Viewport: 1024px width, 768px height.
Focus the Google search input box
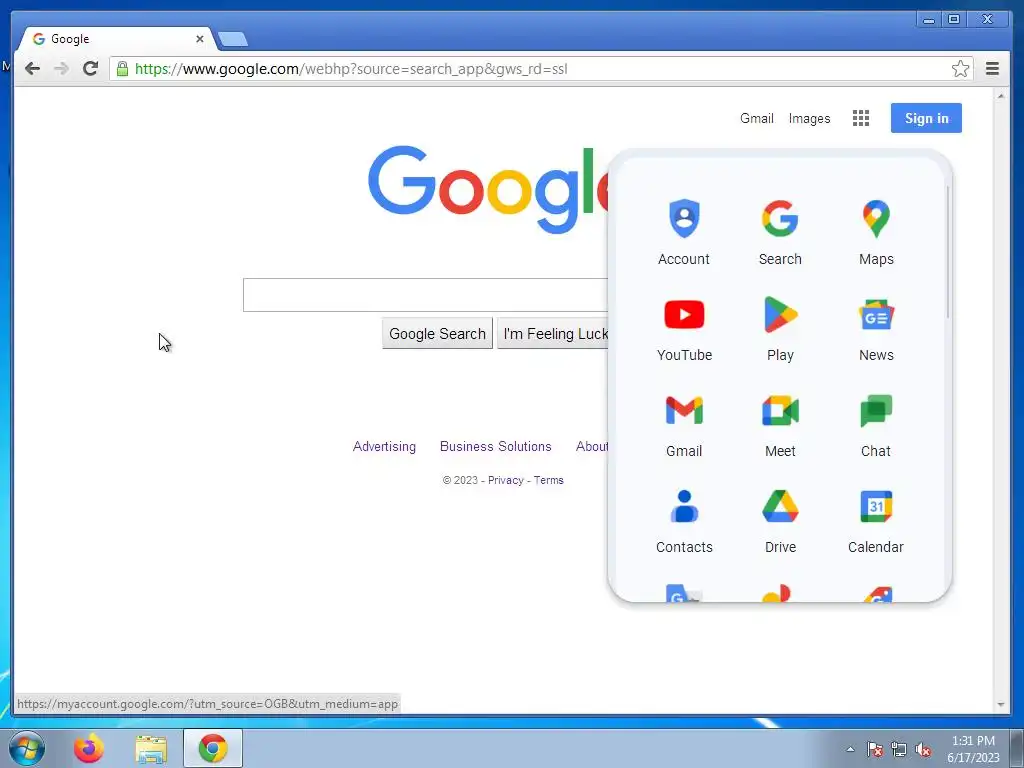tap(426, 295)
